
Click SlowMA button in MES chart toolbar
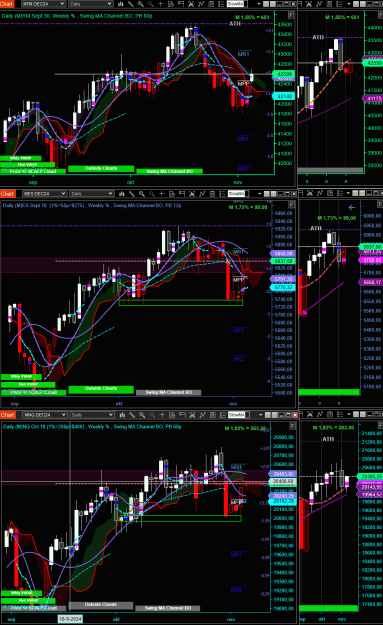(236, 194)
